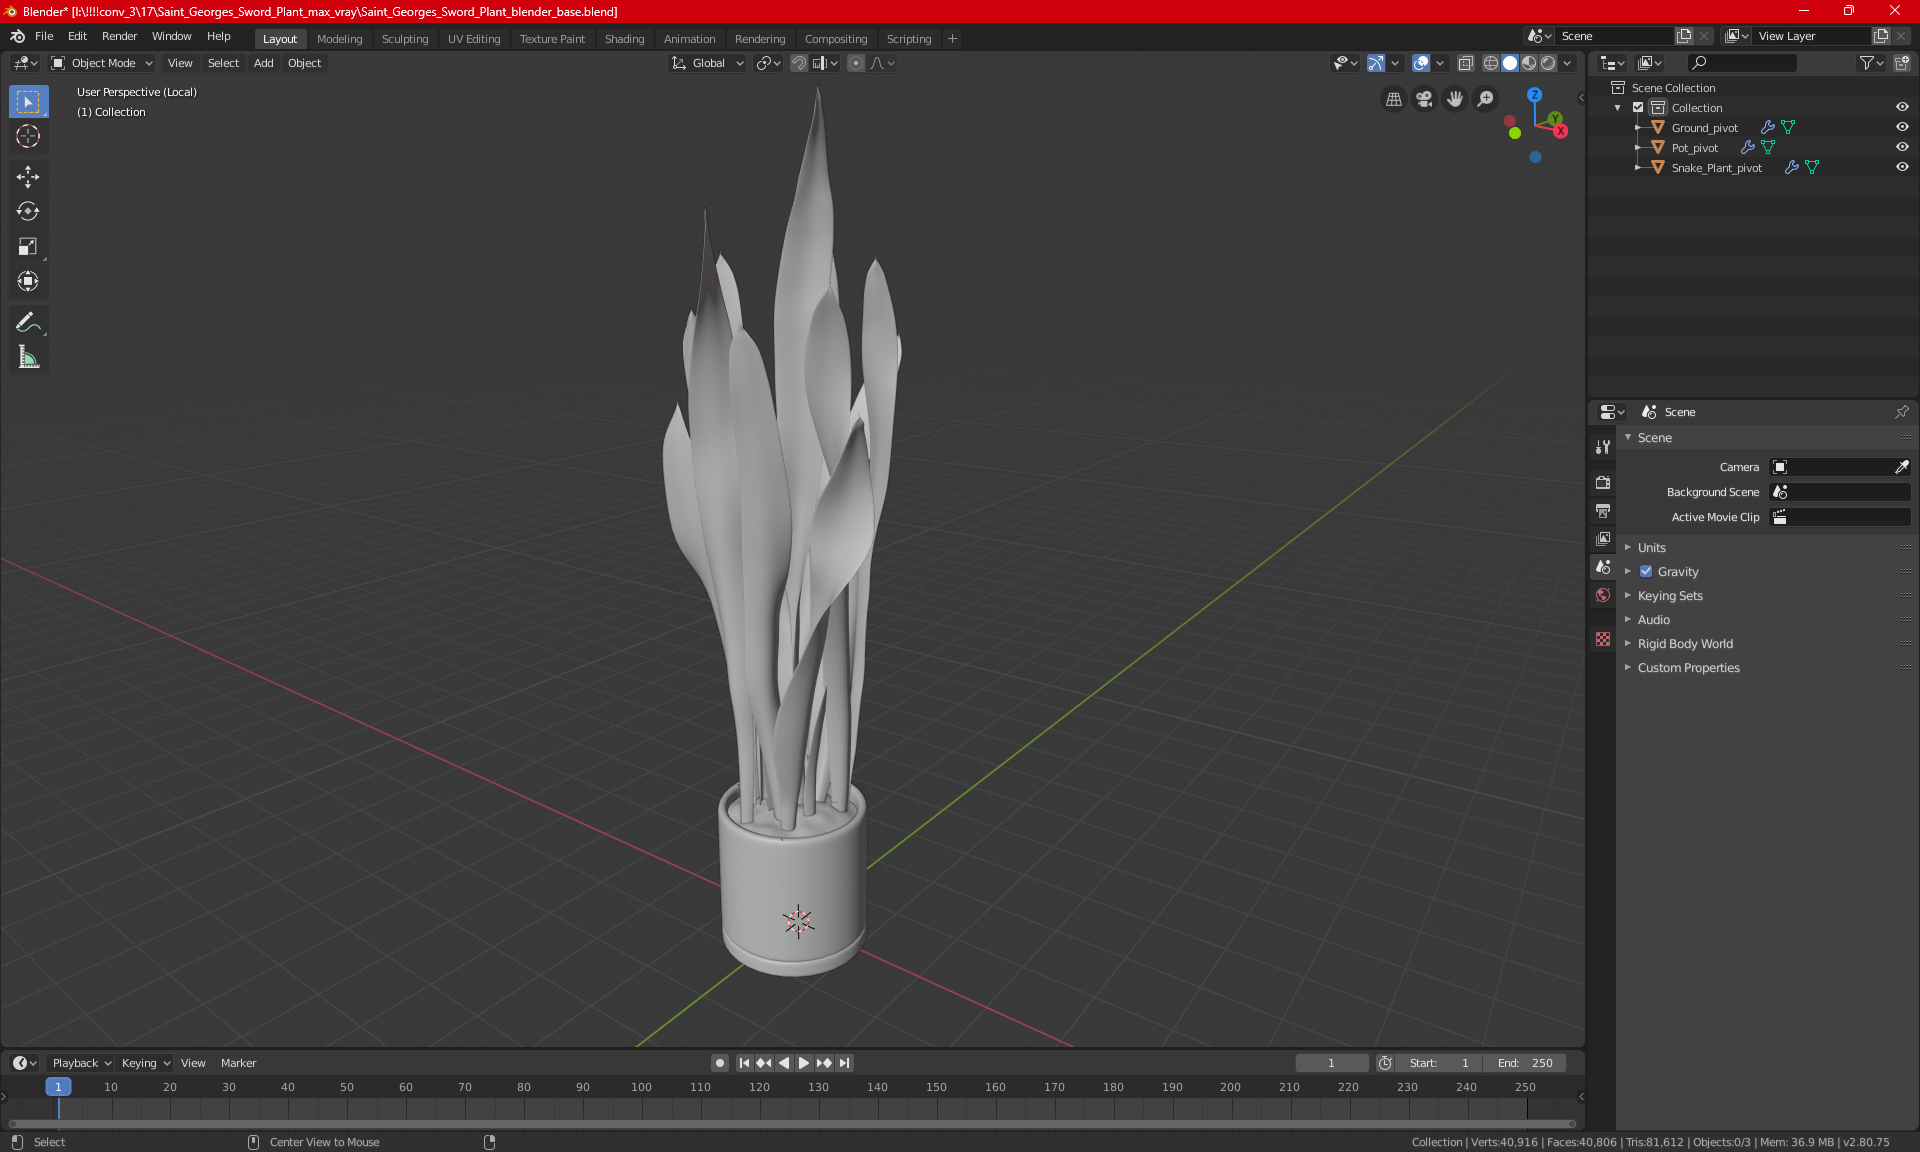Switch to the Modeling workspace tab
Viewport: 1920px width, 1152px height.
coord(339,39)
